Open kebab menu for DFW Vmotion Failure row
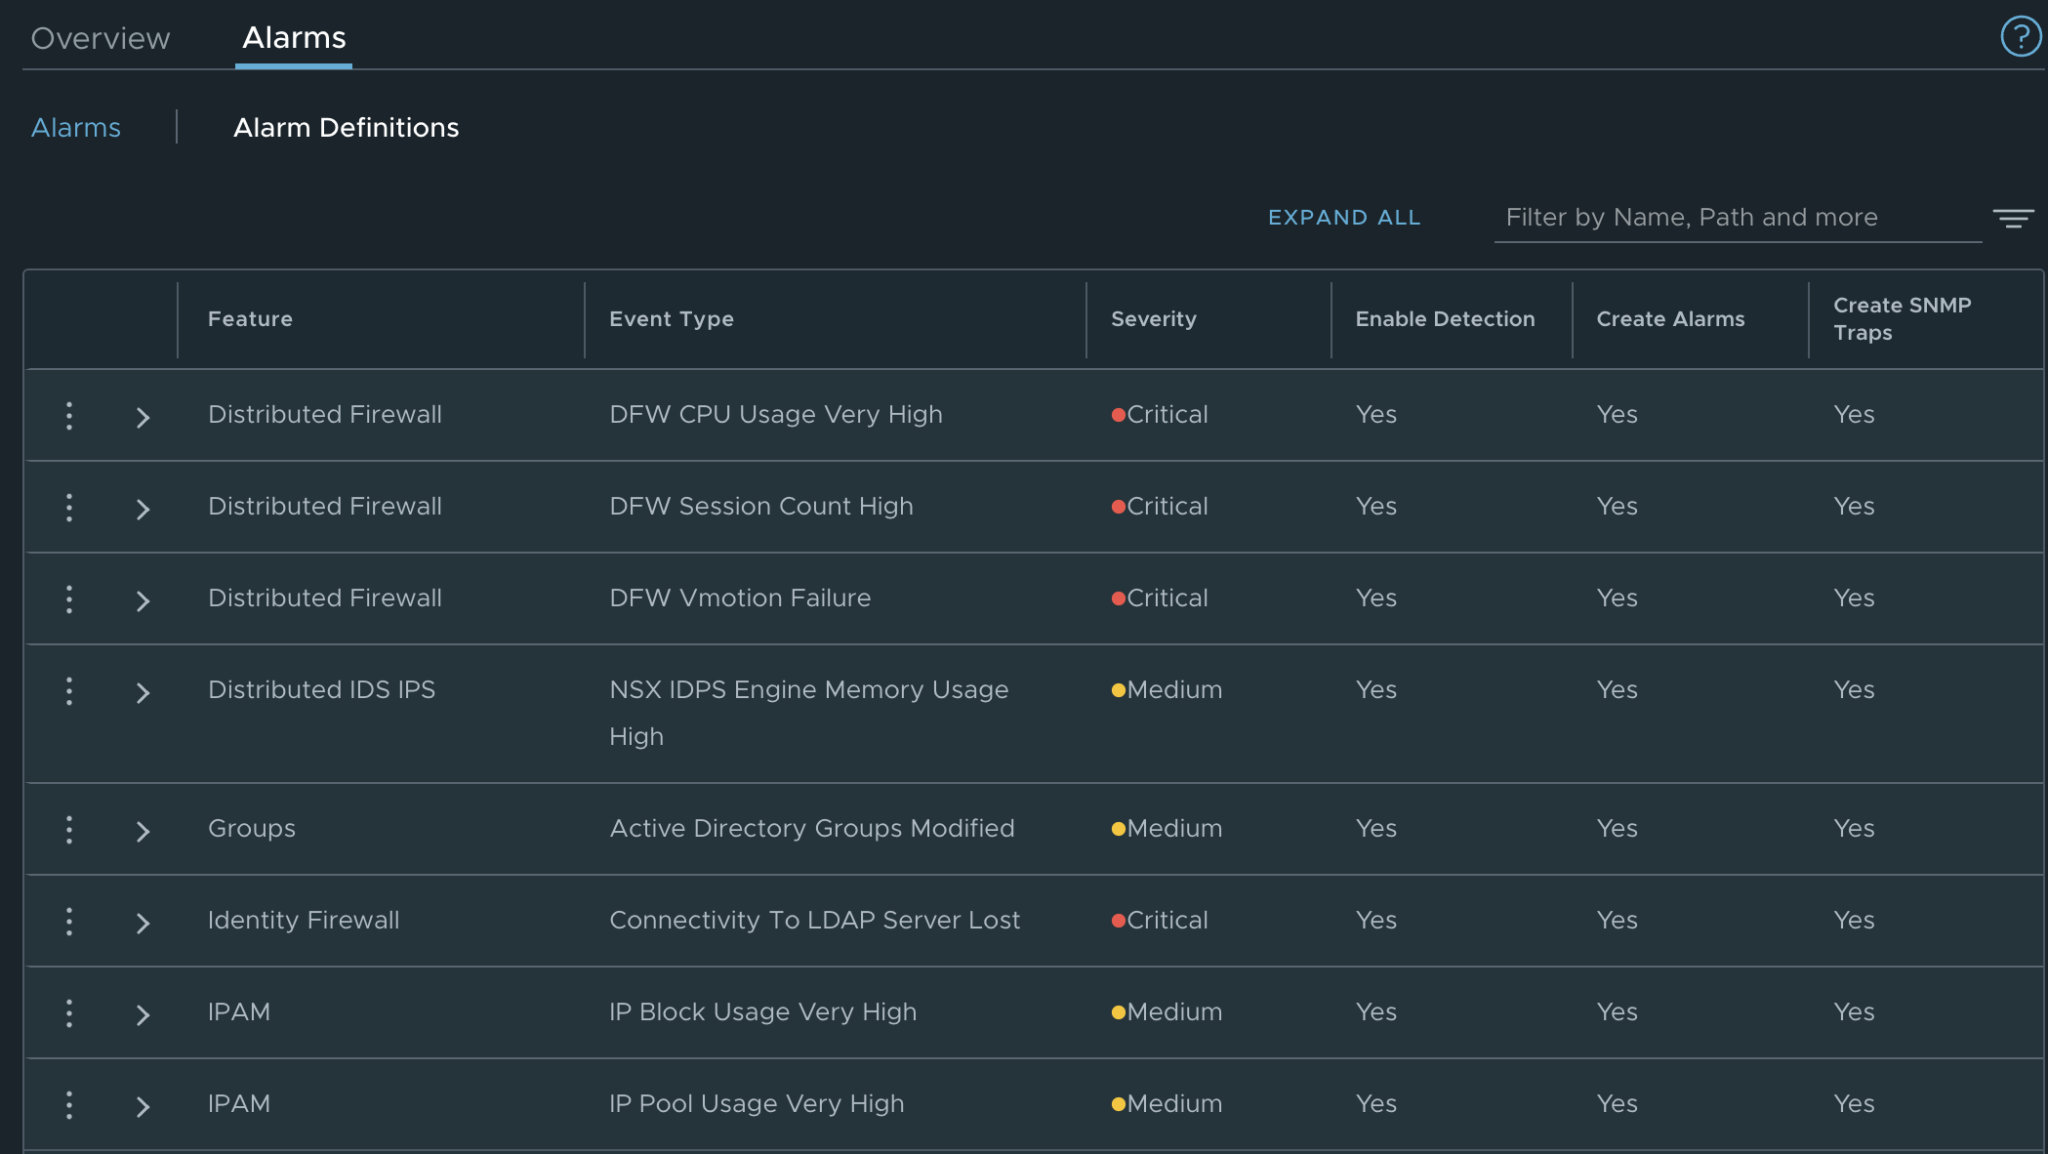 69,599
